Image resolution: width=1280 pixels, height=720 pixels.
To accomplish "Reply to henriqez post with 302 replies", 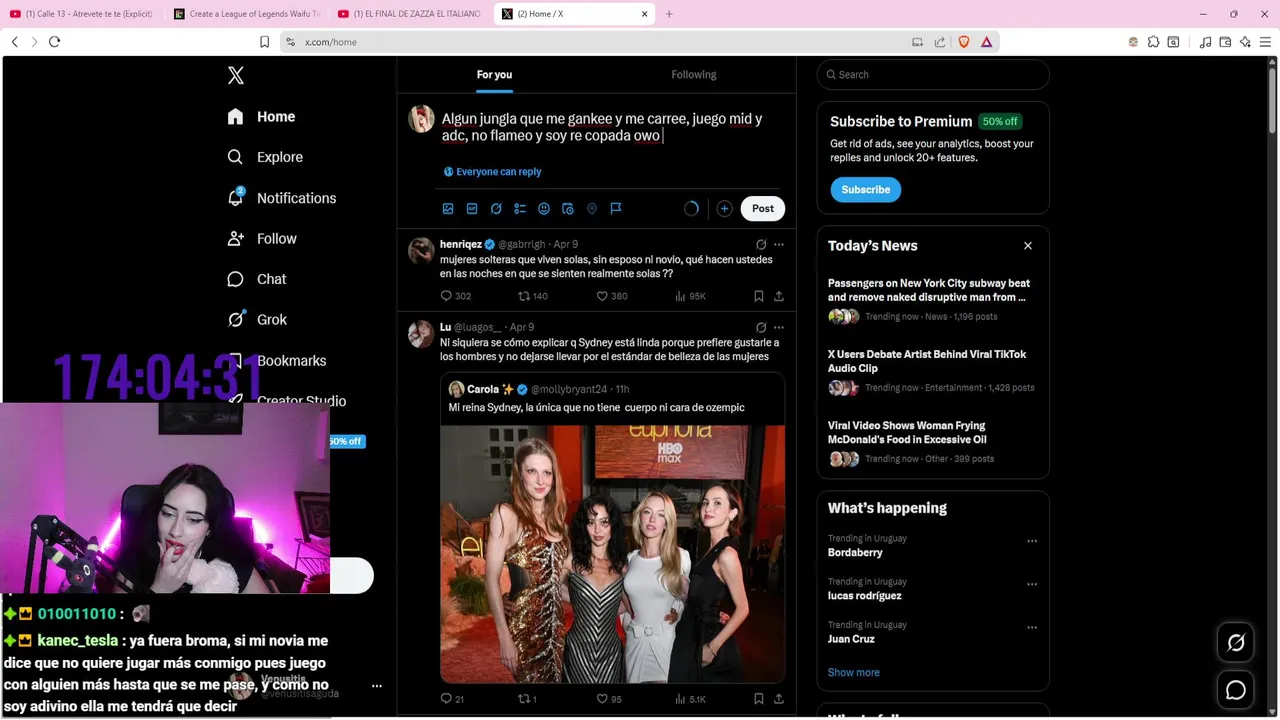I will point(456,296).
